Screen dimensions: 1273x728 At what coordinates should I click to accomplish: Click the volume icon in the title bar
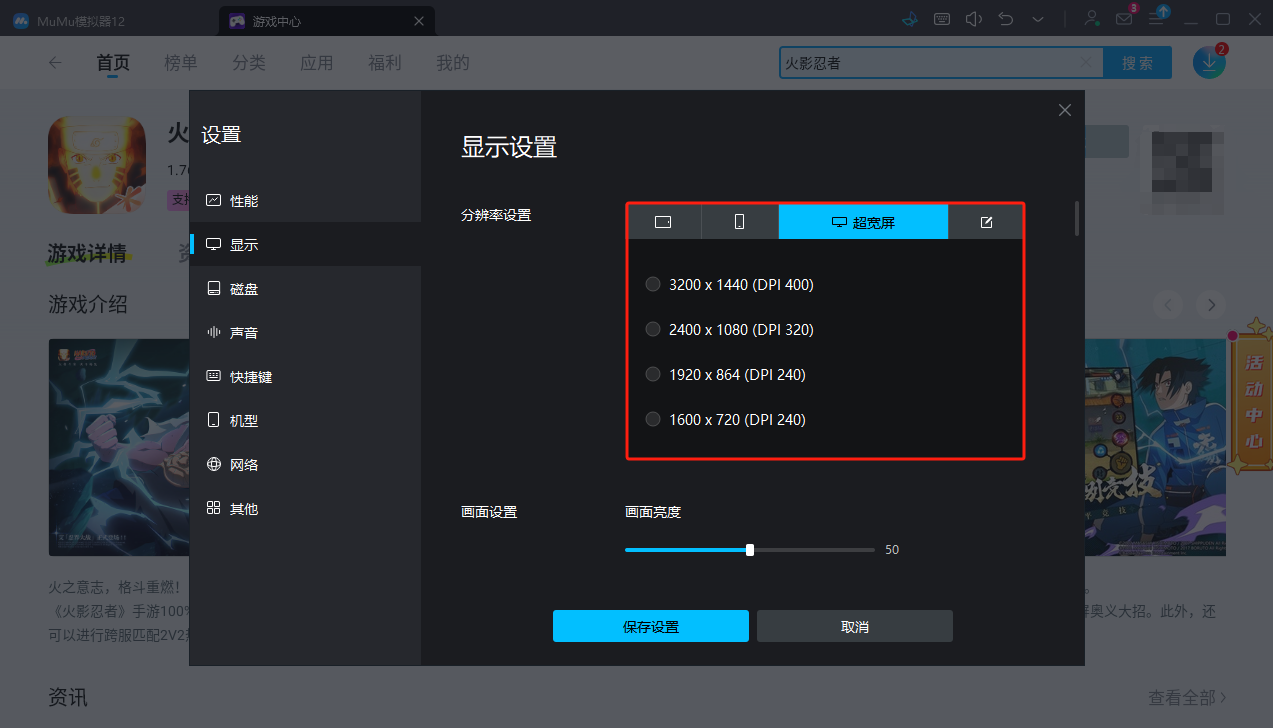[x=973, y=18]
